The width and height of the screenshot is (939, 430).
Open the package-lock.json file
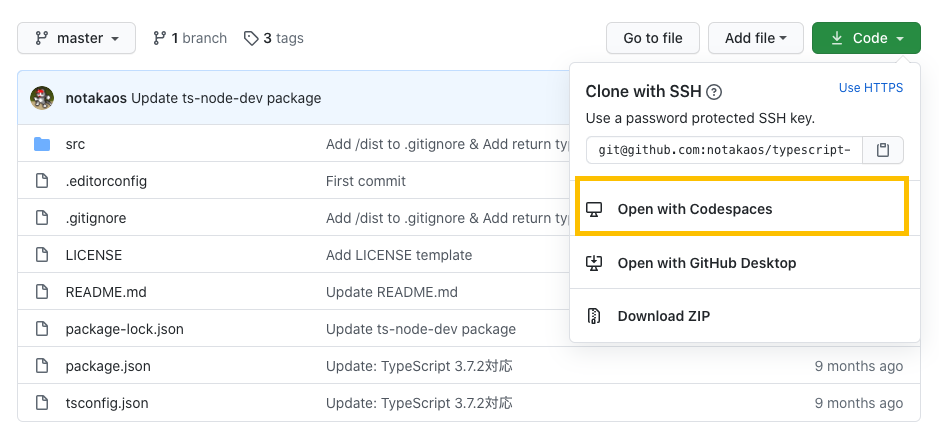tap(125, 329)
